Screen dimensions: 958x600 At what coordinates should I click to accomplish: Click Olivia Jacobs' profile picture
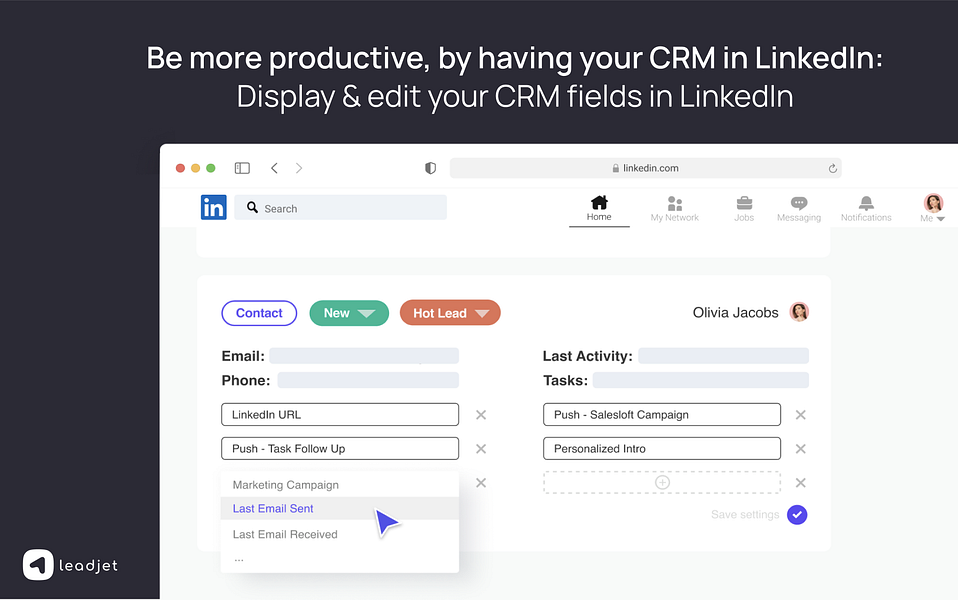pyautogui.click(x=799, y=312)
